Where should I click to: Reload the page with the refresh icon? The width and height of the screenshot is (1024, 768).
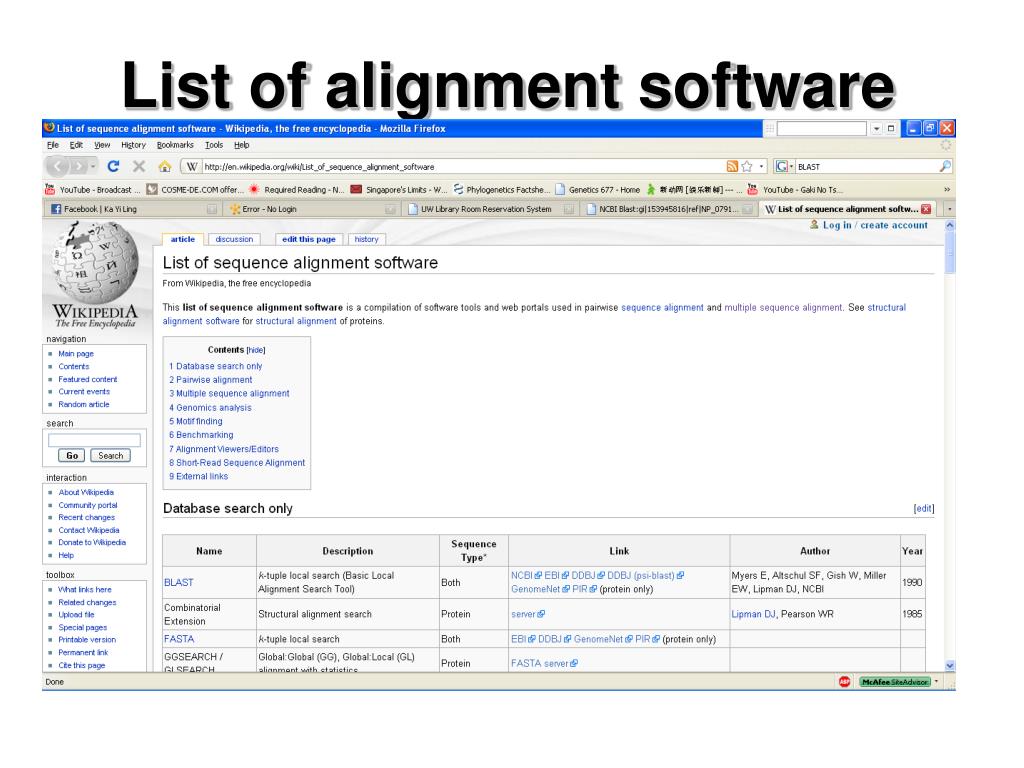click(113, 167)
